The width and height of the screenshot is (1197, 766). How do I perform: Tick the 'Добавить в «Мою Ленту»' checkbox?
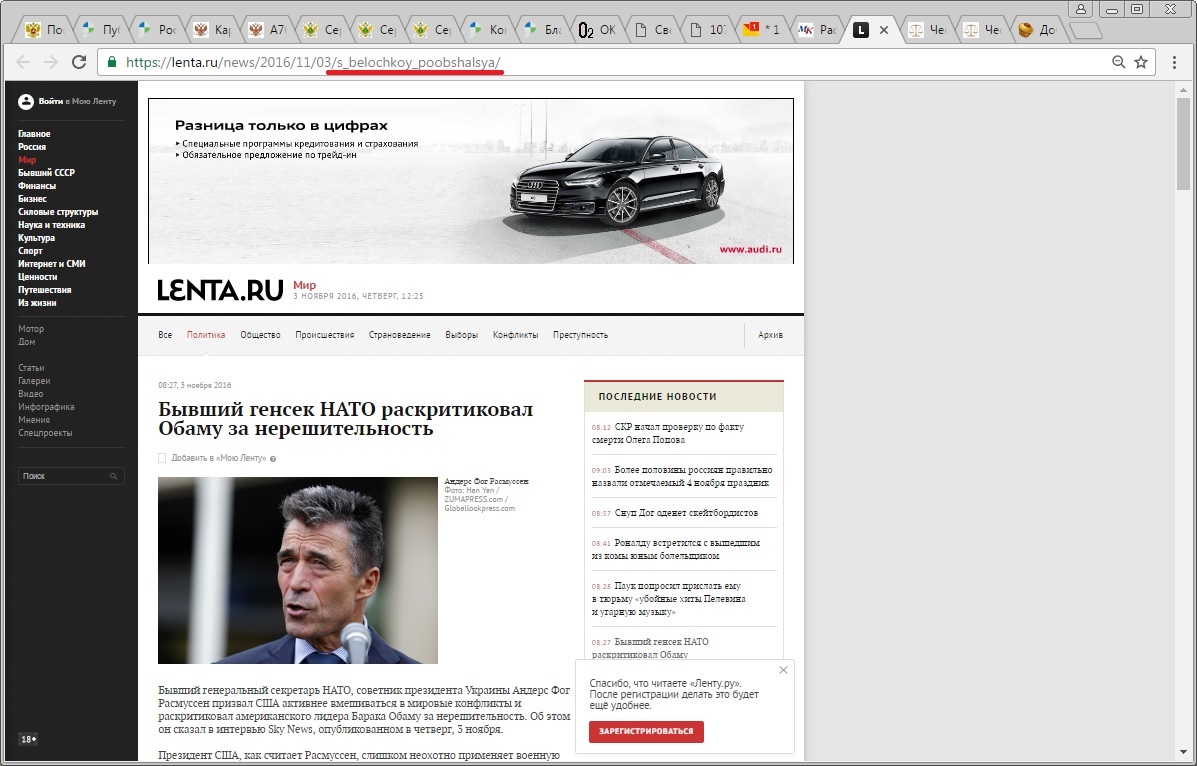pos(163,458)
